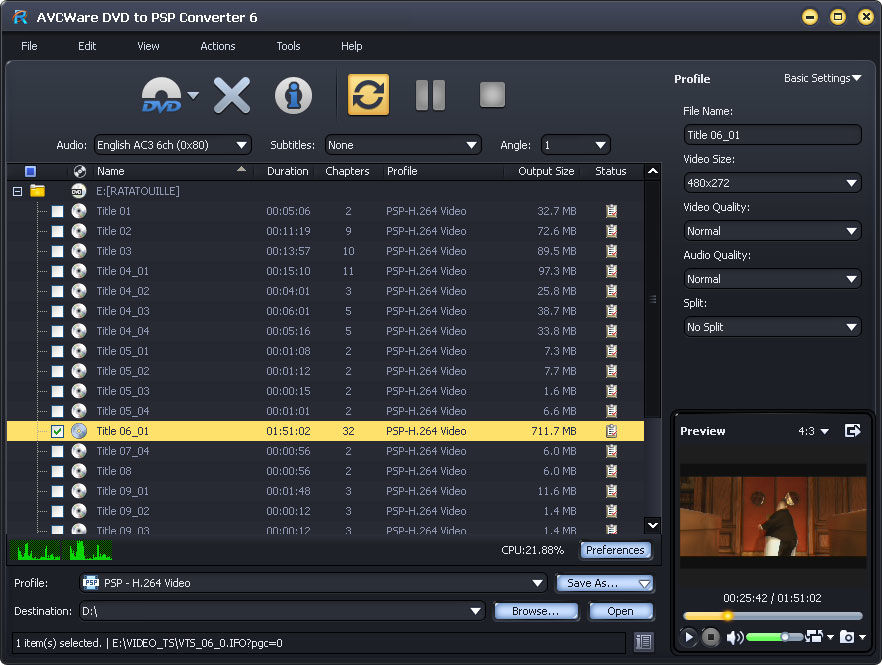The width and height of the screenshot is (882, 665).
Task: Uncheck the Title 06_01 checkbox
Action: point(57,432)
